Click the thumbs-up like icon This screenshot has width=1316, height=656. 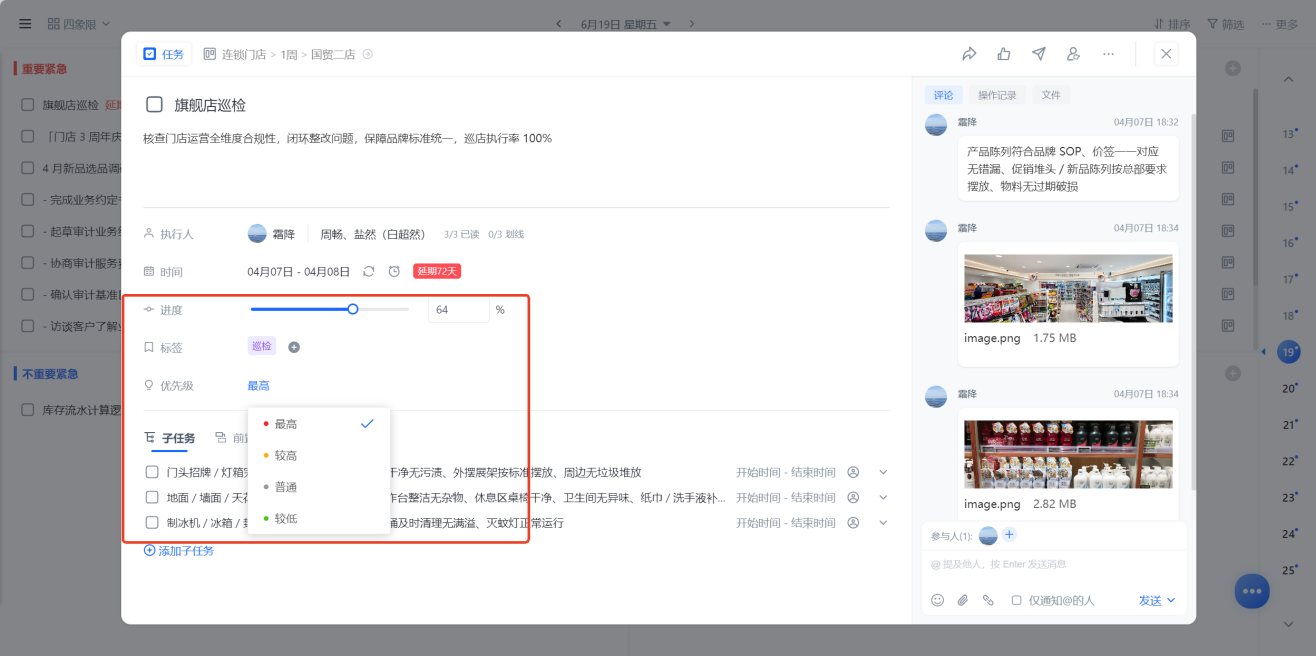pos(1004,54)
